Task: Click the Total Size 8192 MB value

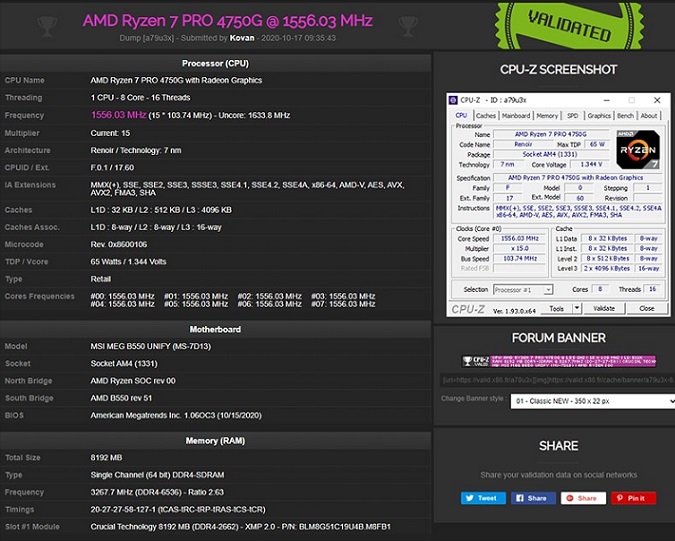Action: [106, 458]
